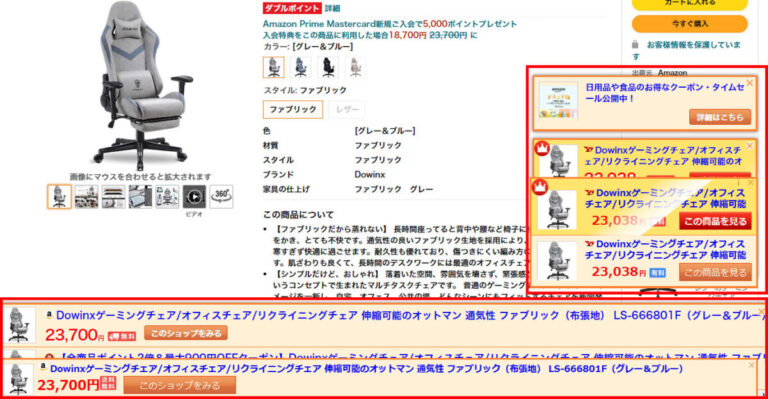Choose the レザー style option
The height and width of the screenshot is (399, 768).
pyautogui.click(x=347, y=109)
